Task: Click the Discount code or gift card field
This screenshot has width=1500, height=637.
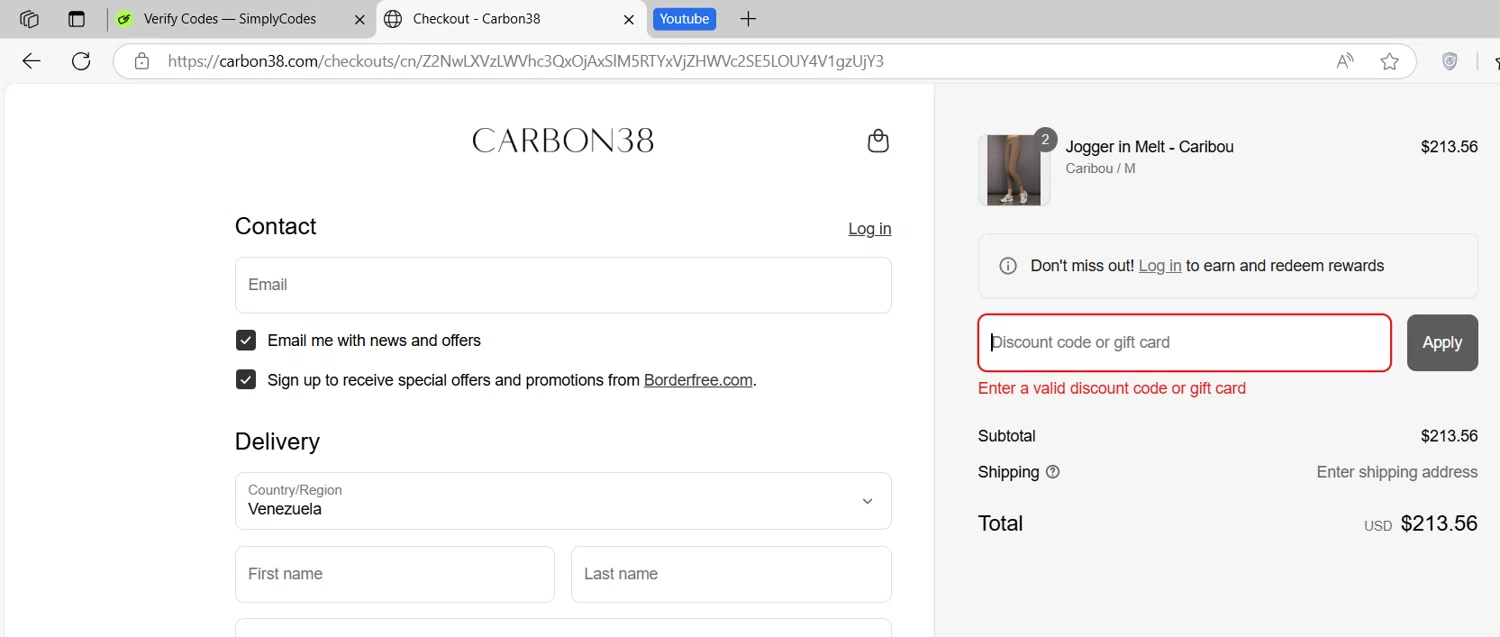Action: coord(1184,343)
